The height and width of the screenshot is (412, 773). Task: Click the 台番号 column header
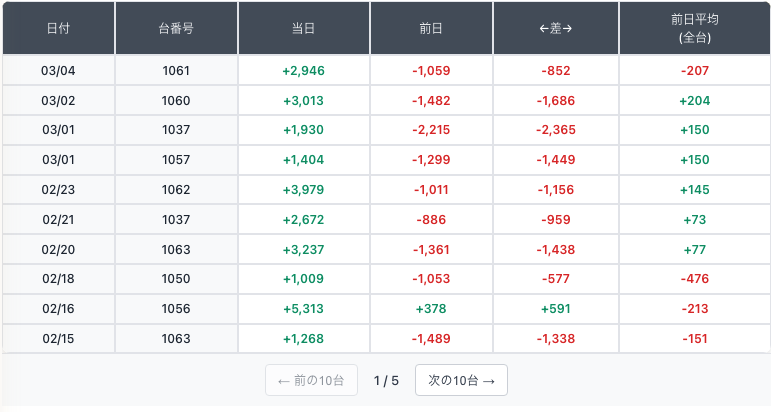[176, 29]
